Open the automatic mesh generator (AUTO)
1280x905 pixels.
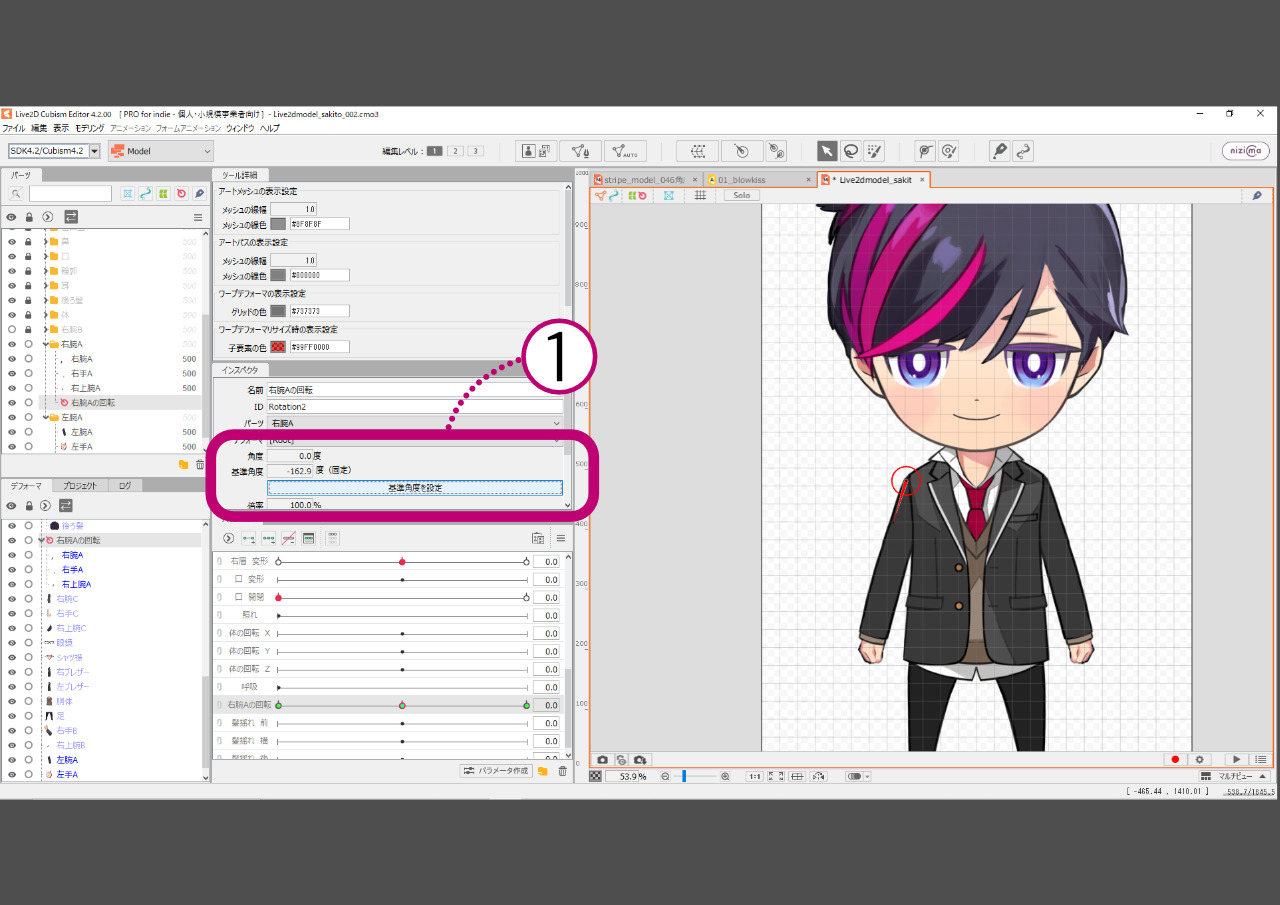(625, 151)
